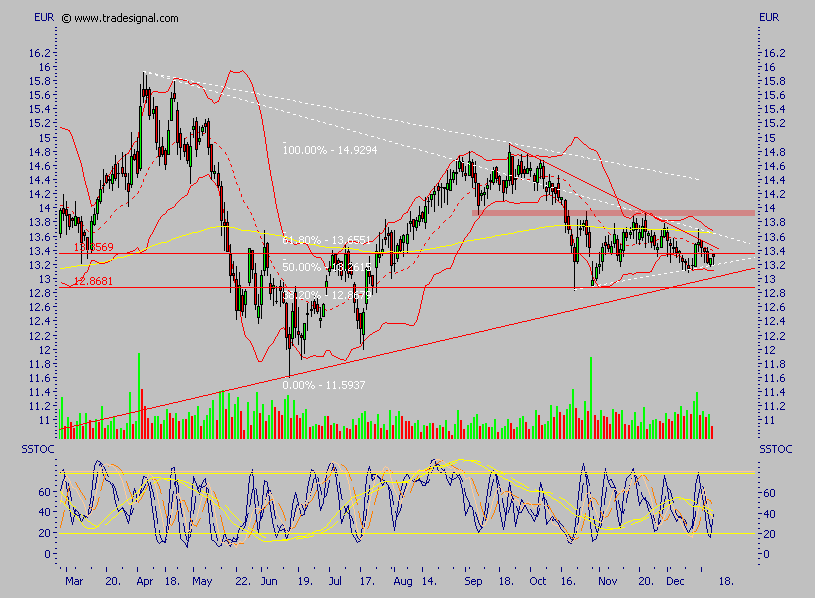This screenshot has height=598, width=815.
Task: Click the Mar date on time axis
Action: [73, 579]
